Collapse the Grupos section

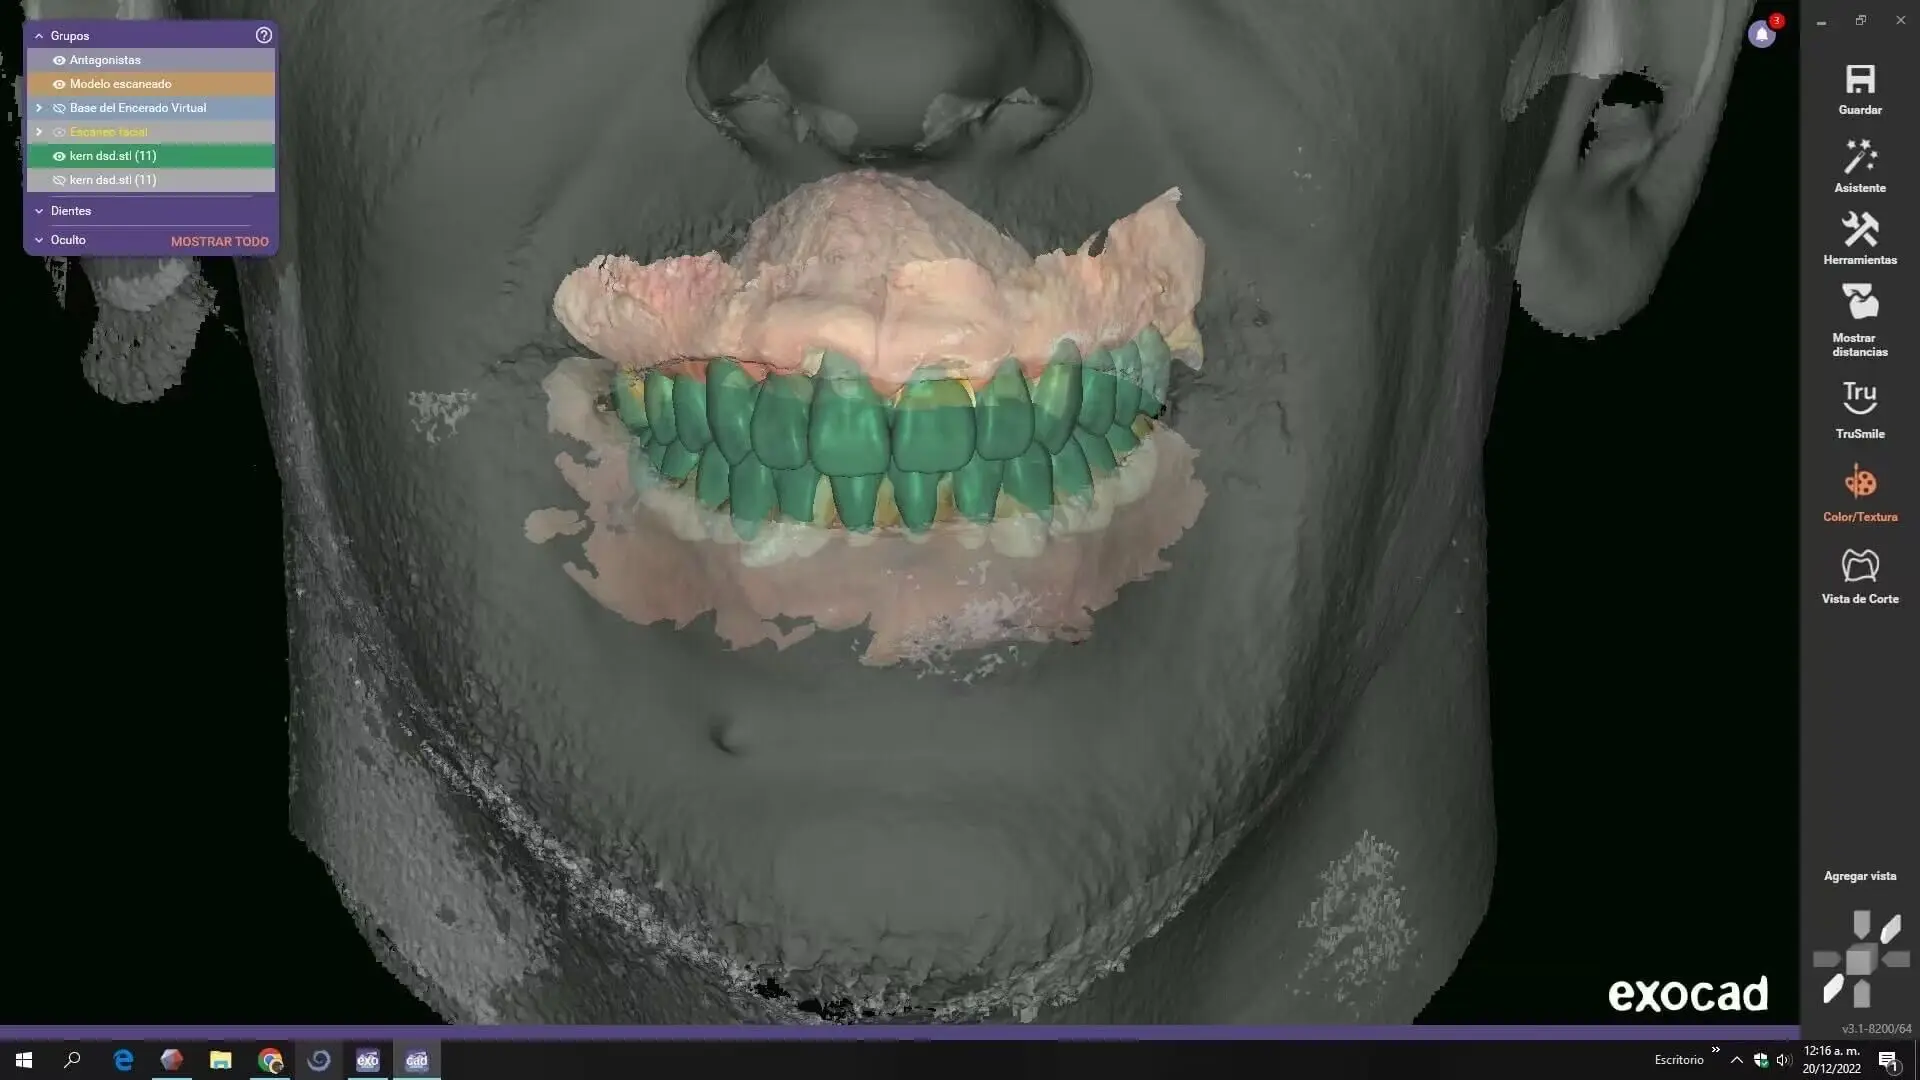[x=39, y=36]
